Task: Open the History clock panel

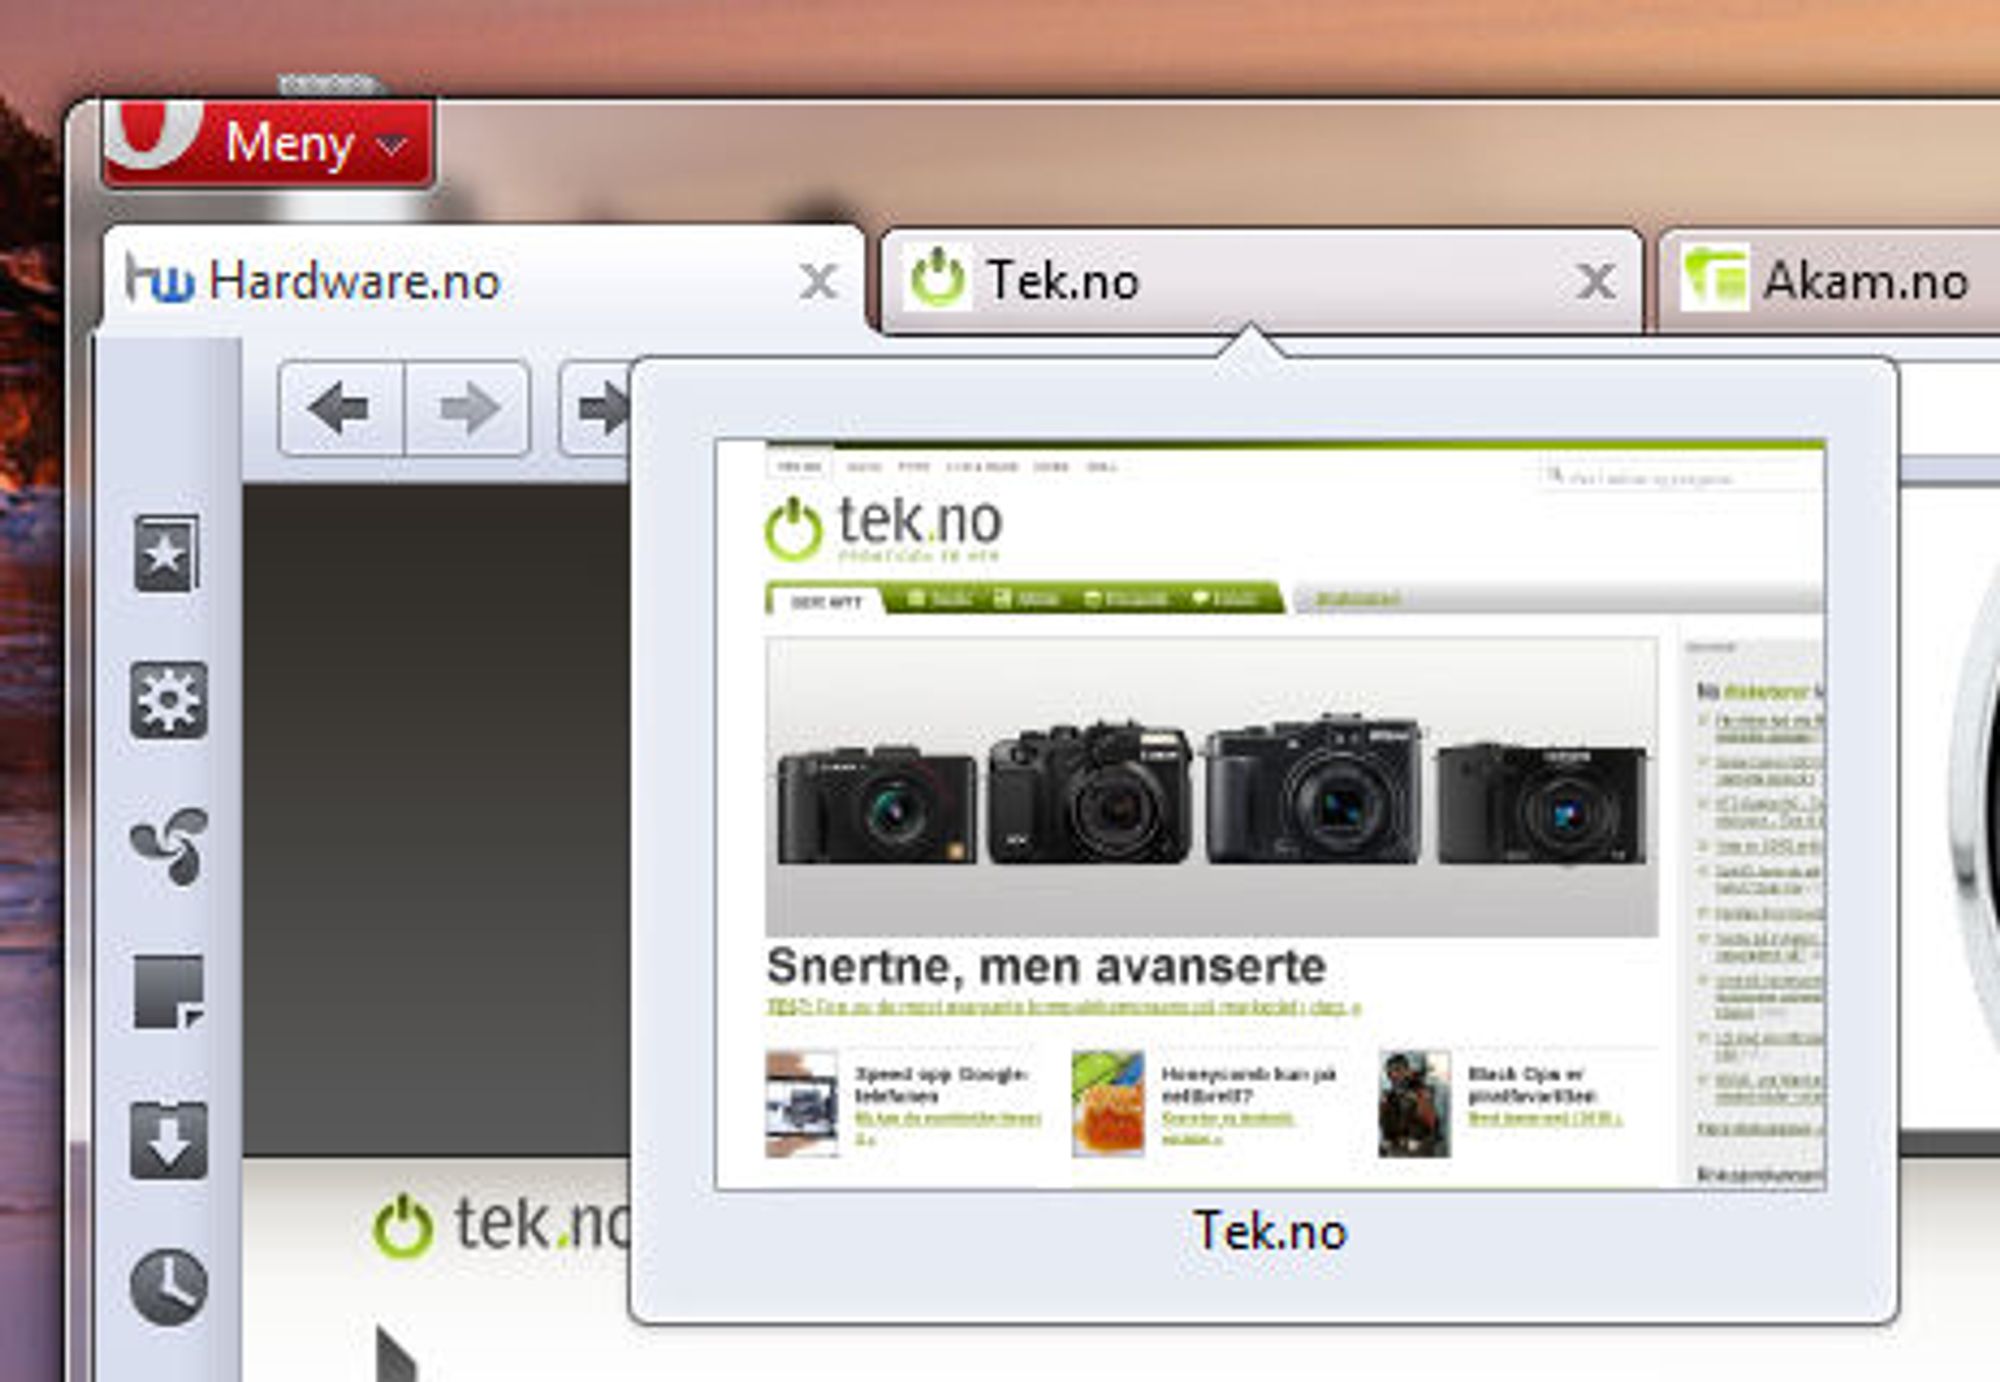Action: tap(168, 1287)
